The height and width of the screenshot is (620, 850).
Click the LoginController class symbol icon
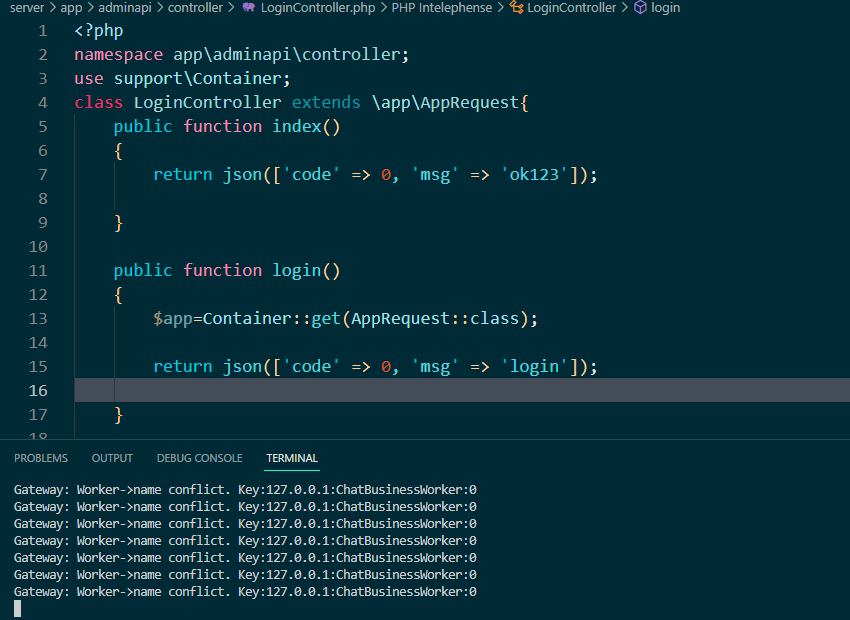[x=516, y=8]
